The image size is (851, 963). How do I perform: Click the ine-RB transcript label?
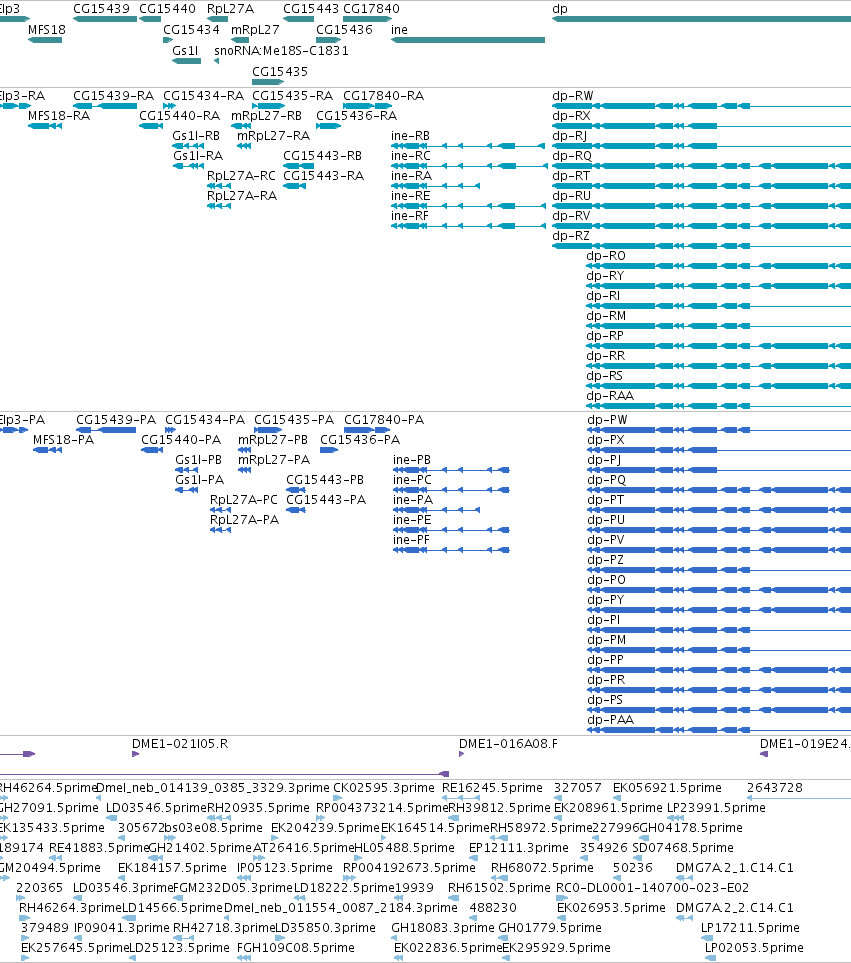click(x=410, y=136)
